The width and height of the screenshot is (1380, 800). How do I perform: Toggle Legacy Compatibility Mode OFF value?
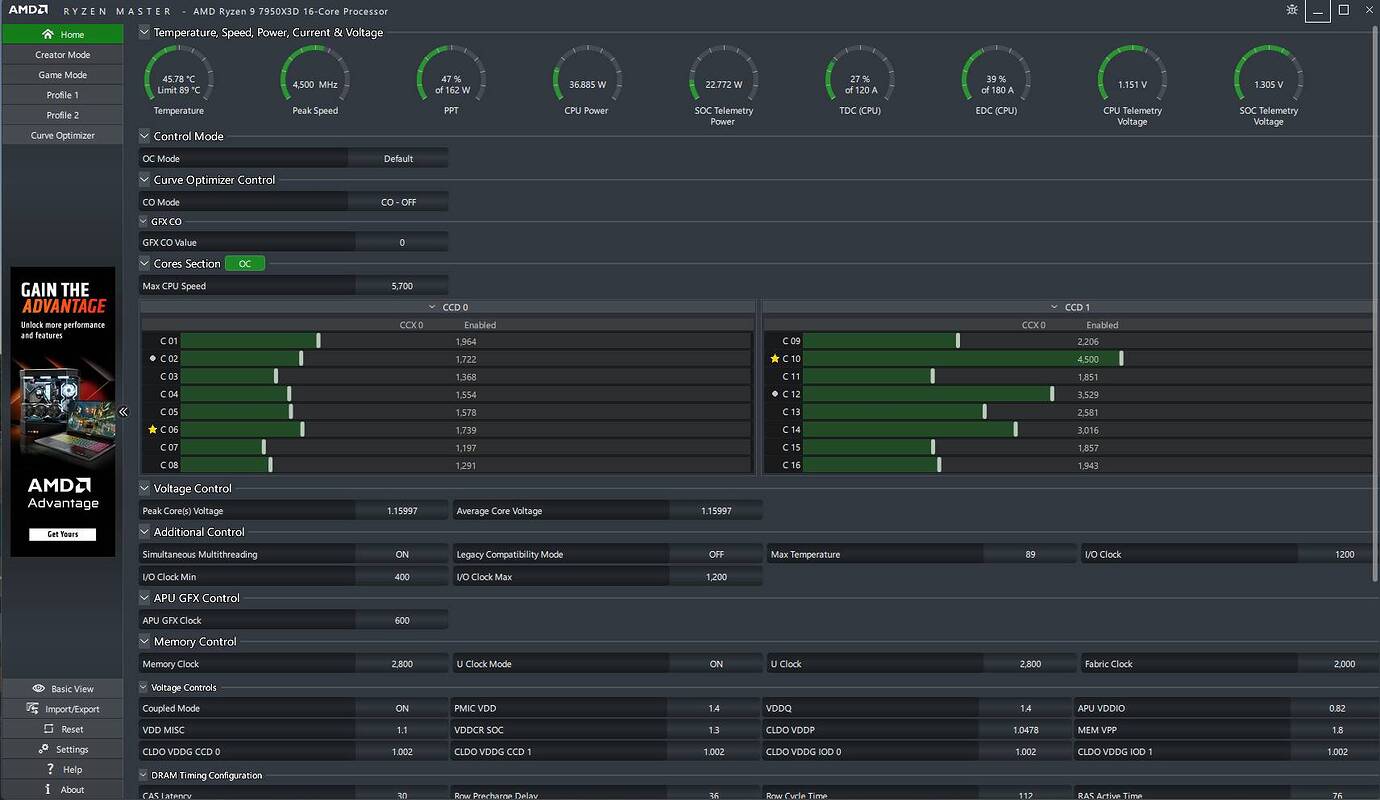[x=716, y=554]
